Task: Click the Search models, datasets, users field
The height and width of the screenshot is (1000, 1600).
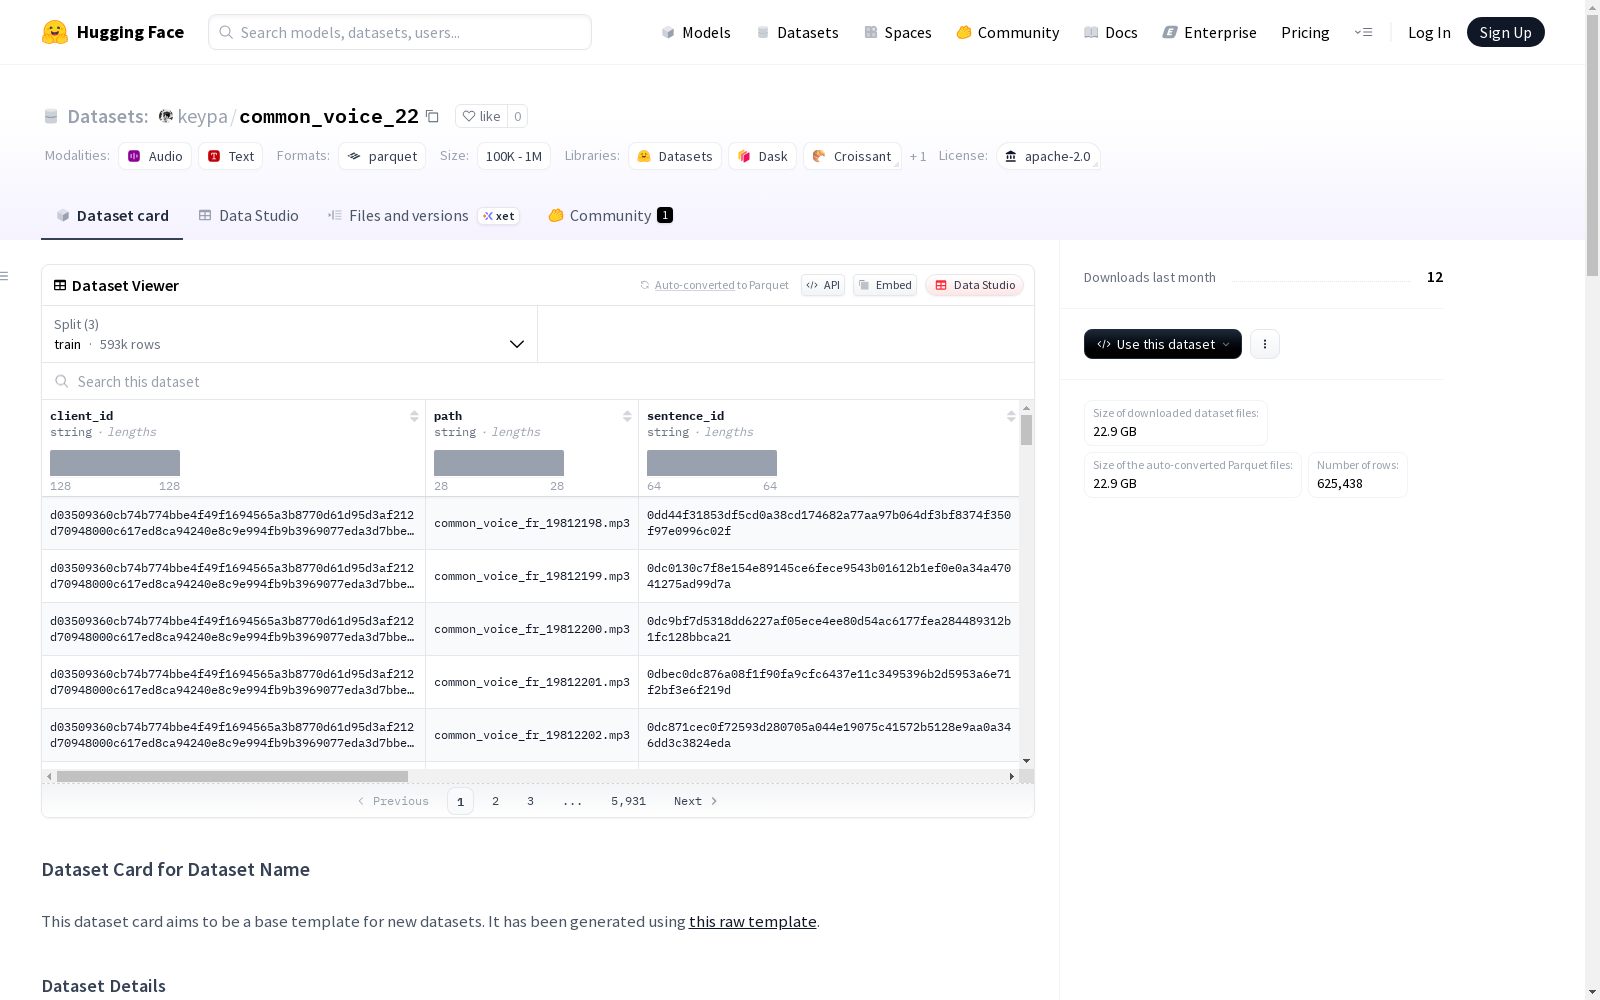Action: pos(400,32)
